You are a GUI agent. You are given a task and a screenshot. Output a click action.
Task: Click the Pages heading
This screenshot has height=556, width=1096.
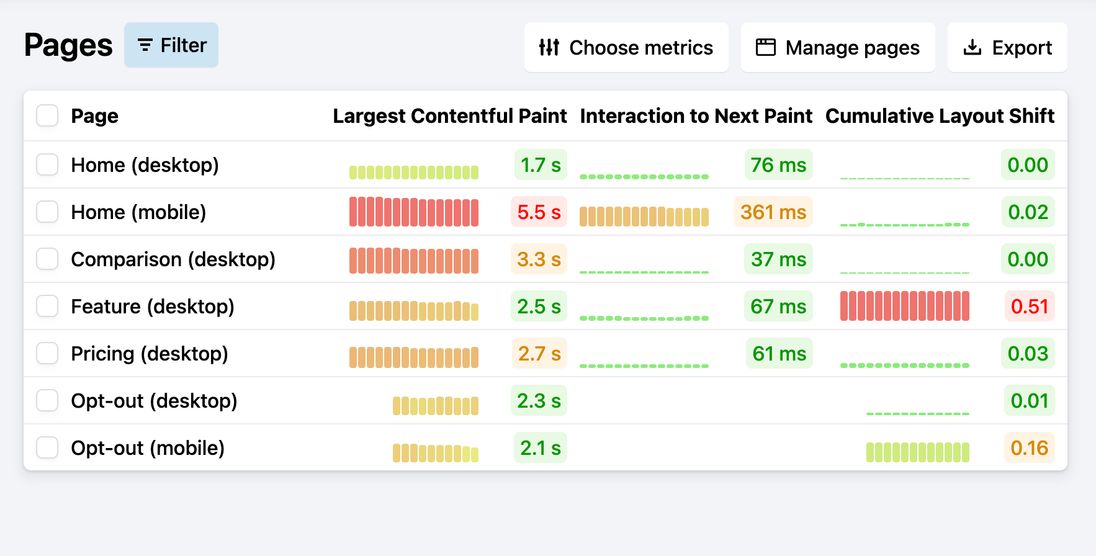pos(68,46)
